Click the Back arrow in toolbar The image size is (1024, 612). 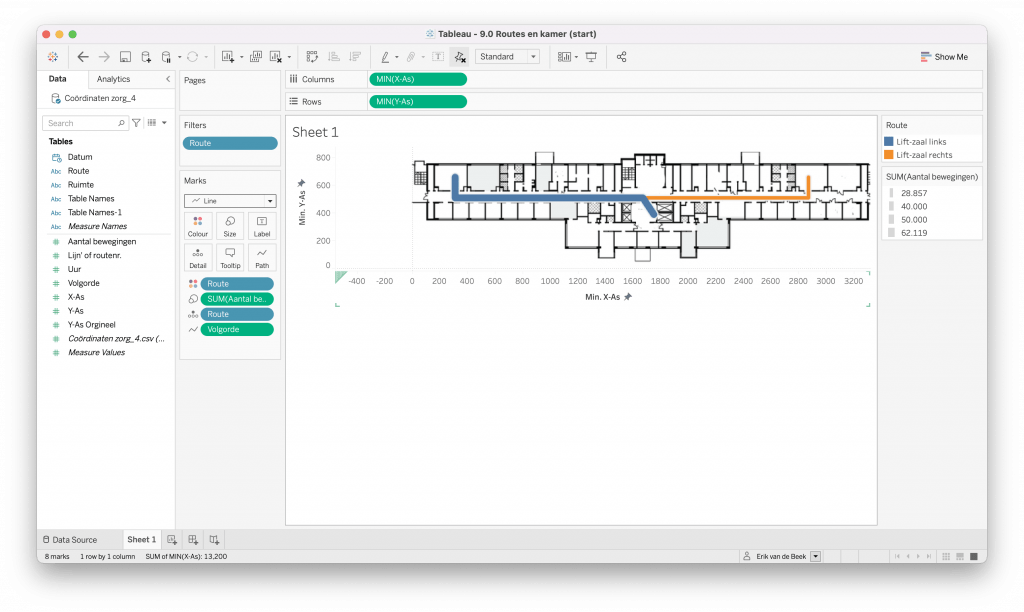[83, 57]
